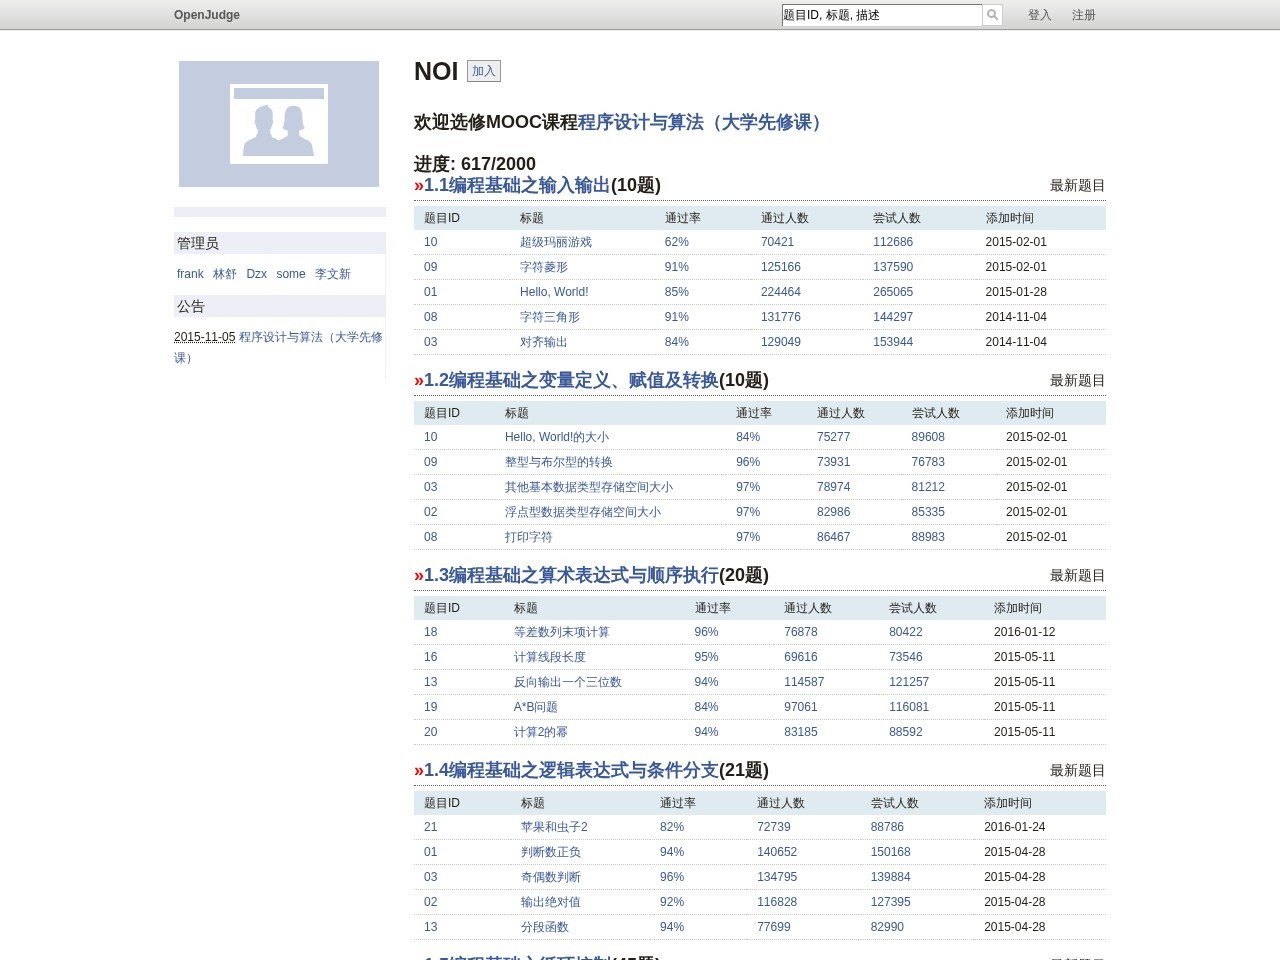Screen dimensions: 1280x960
Task: Click the search magnifier icon
Action: tap(992, 15)
